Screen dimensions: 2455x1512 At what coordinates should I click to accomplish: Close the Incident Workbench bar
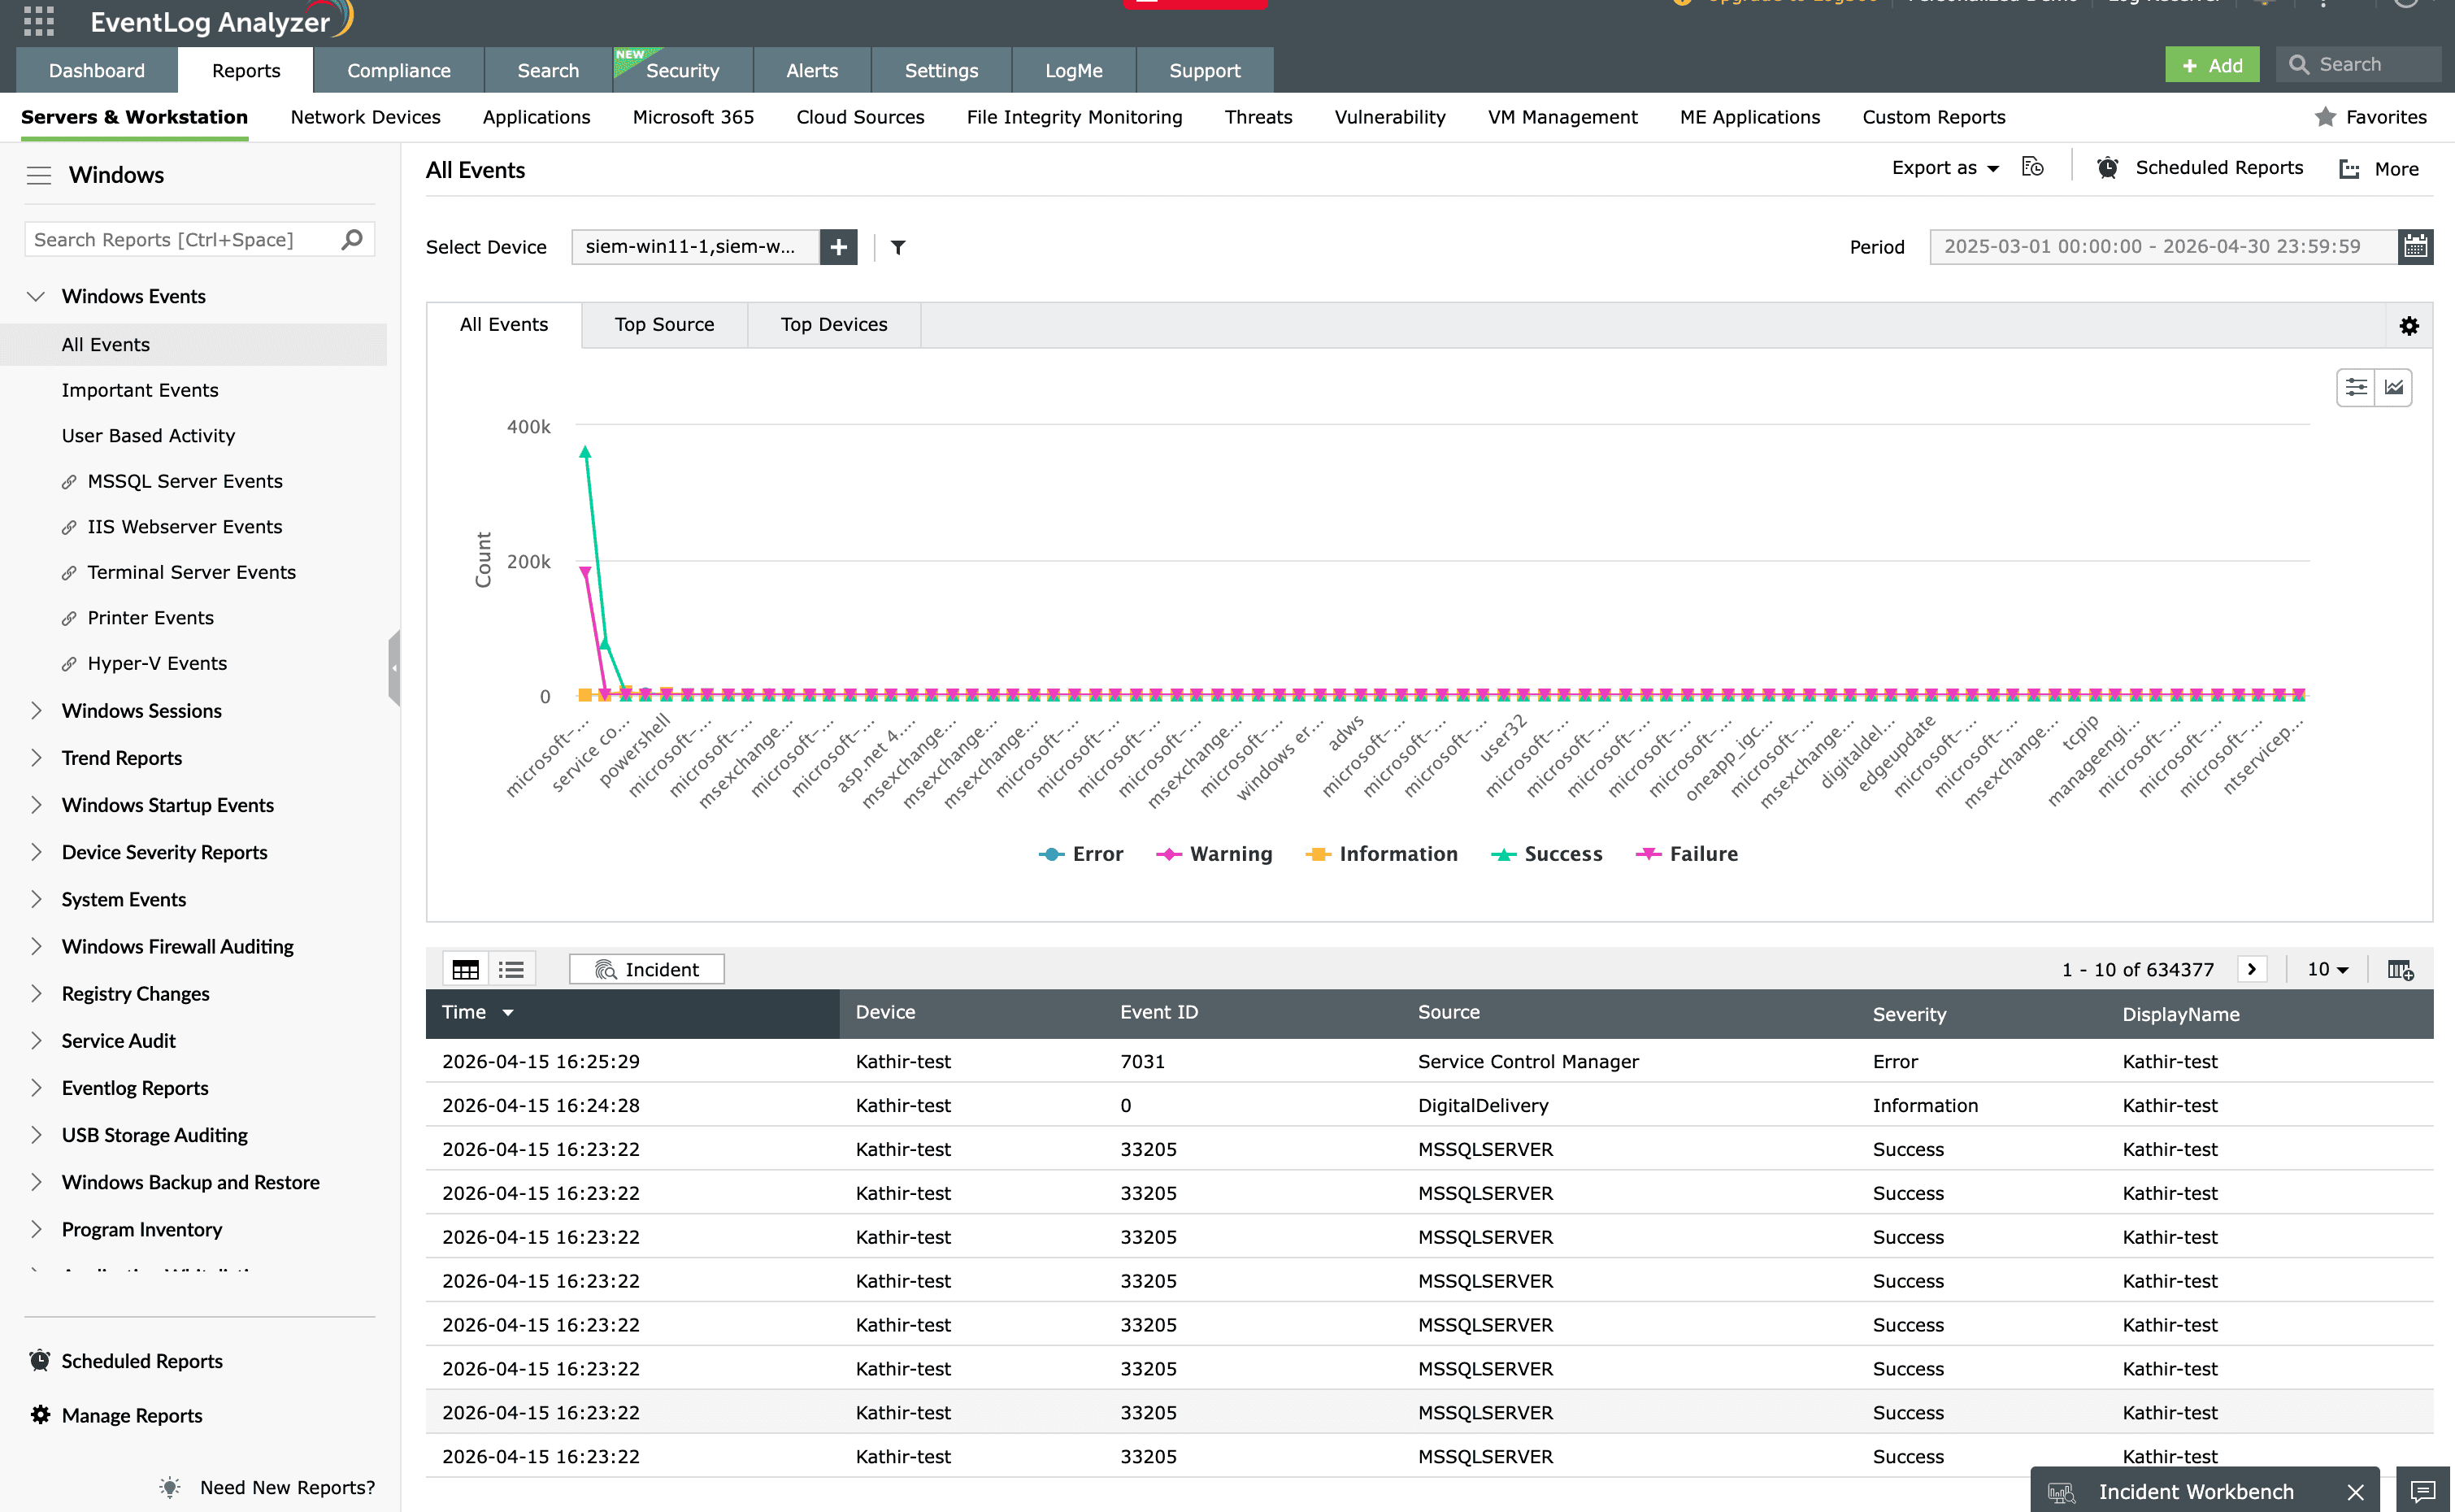coord(2355,1492)
